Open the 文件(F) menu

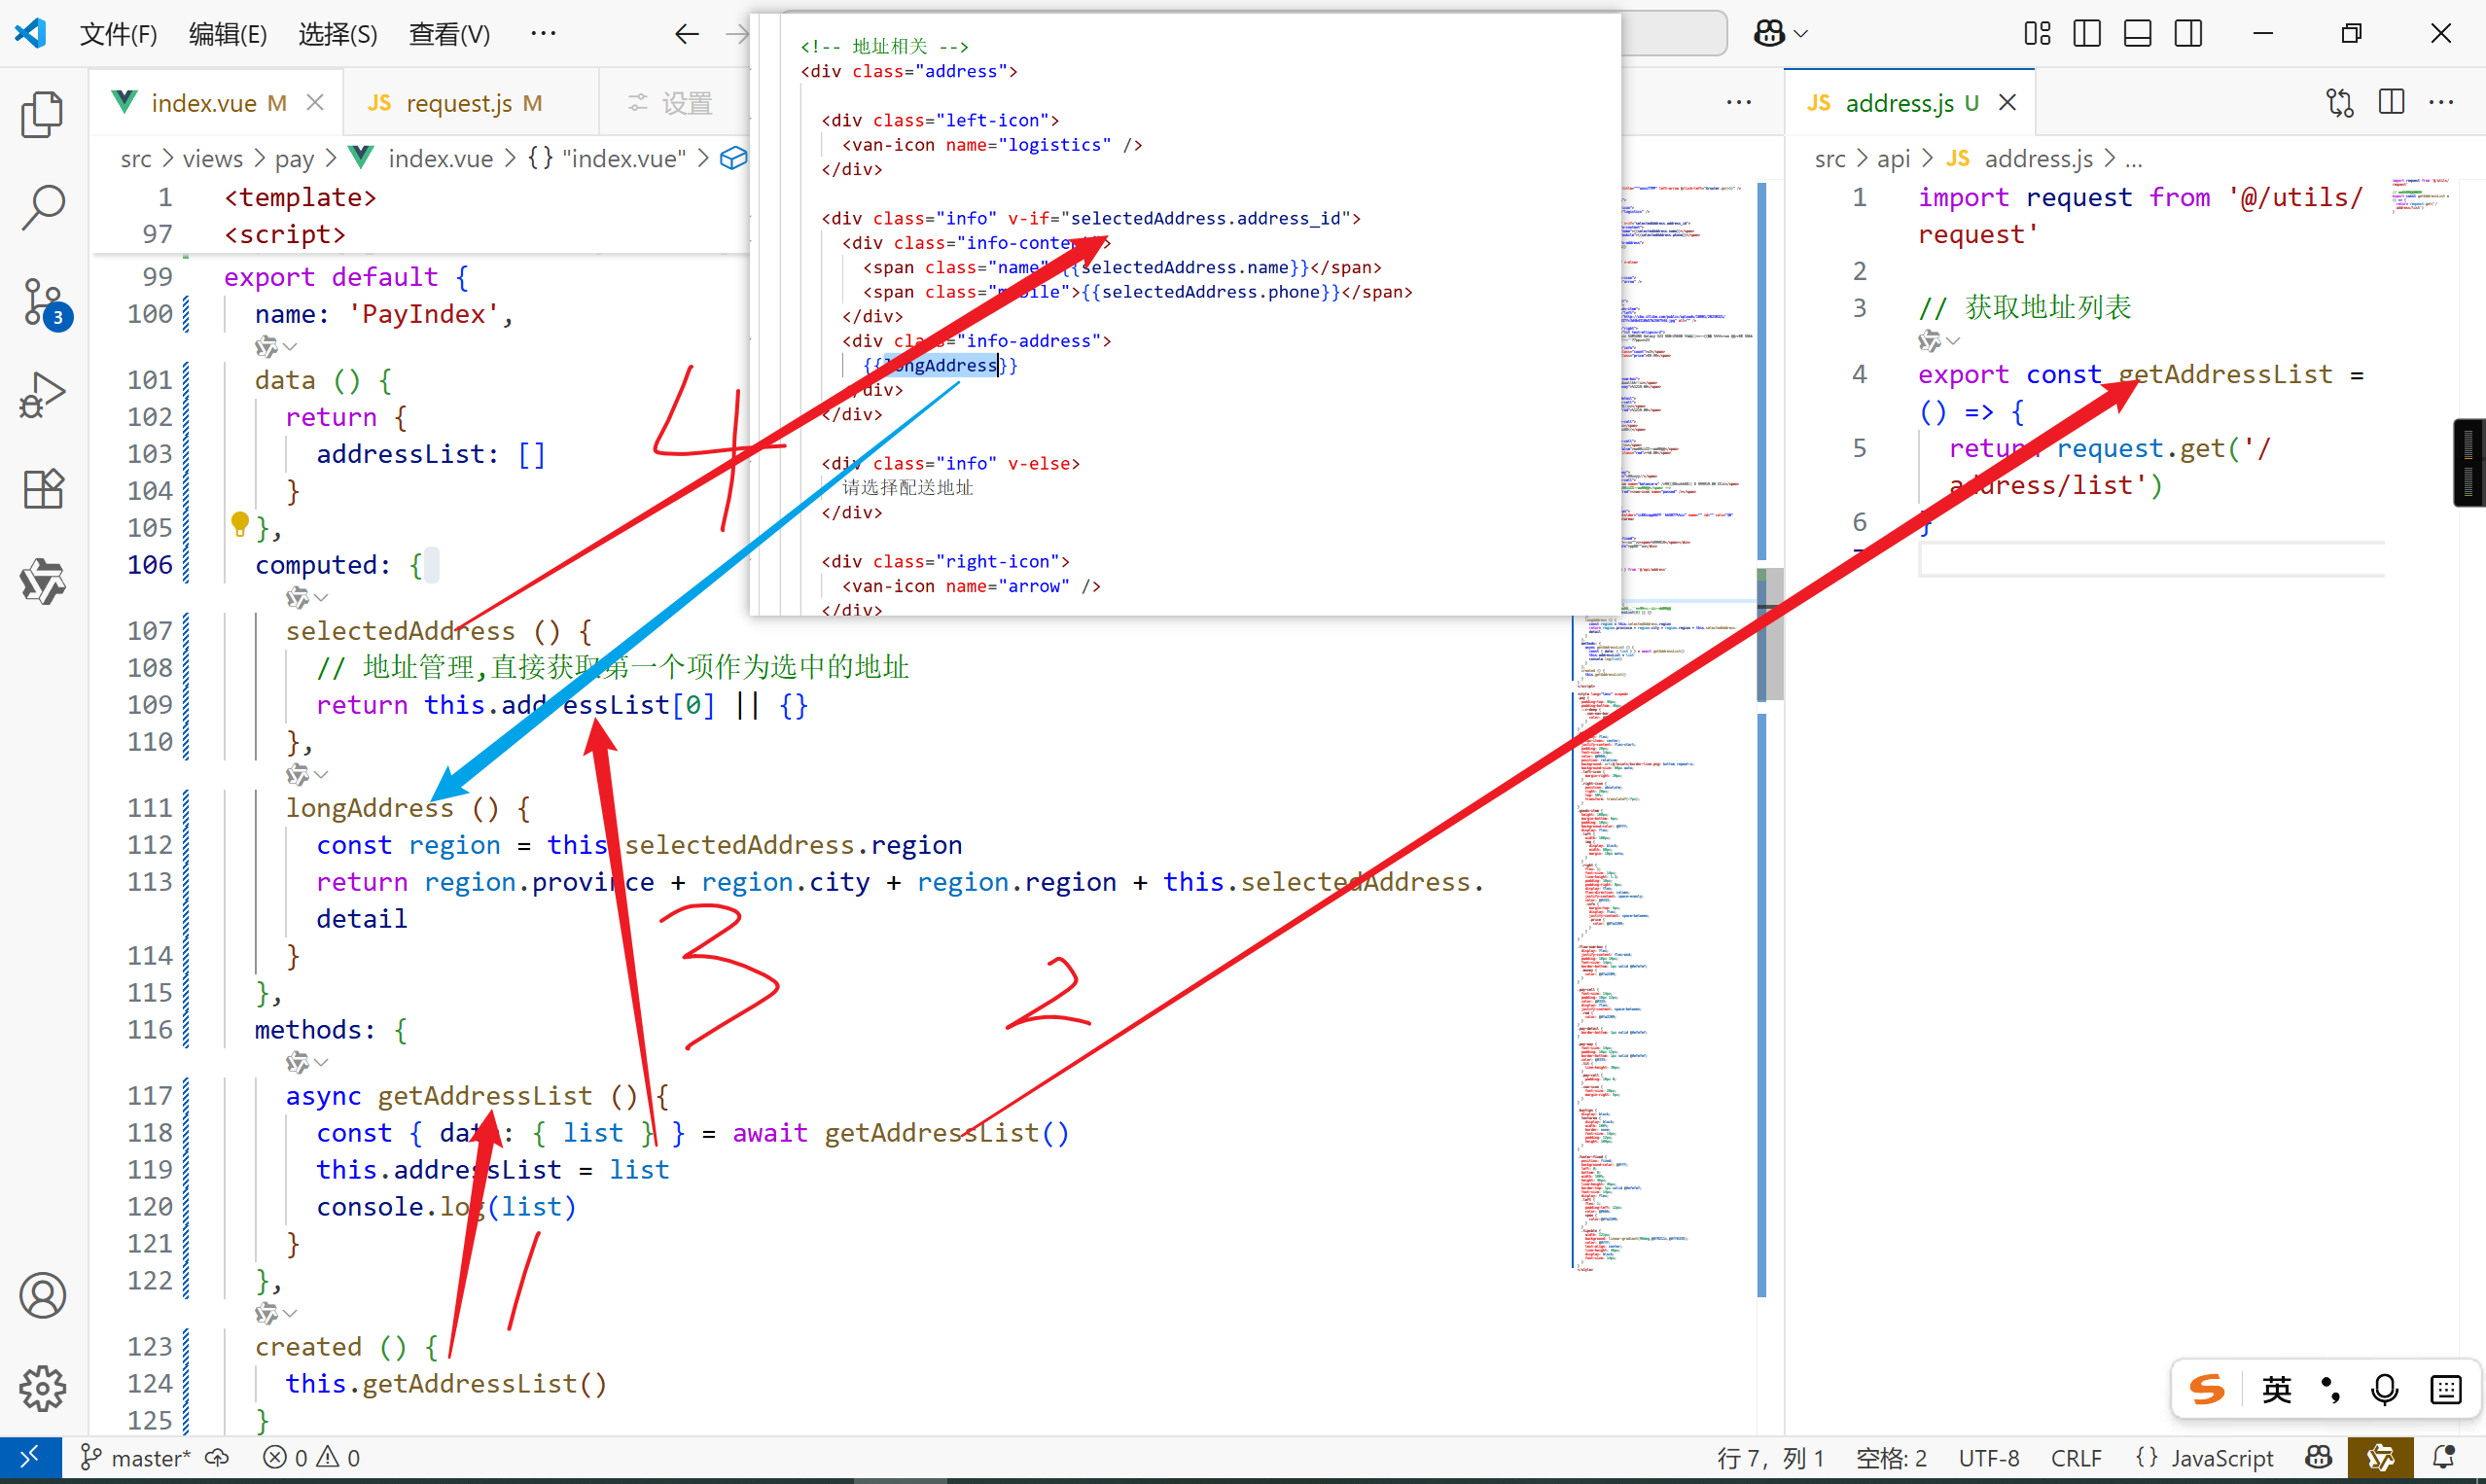coord(118,34)
